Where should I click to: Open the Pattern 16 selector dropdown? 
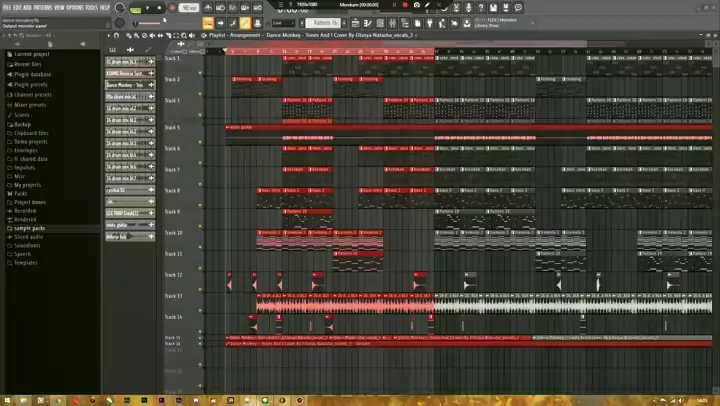coord(325,22)
